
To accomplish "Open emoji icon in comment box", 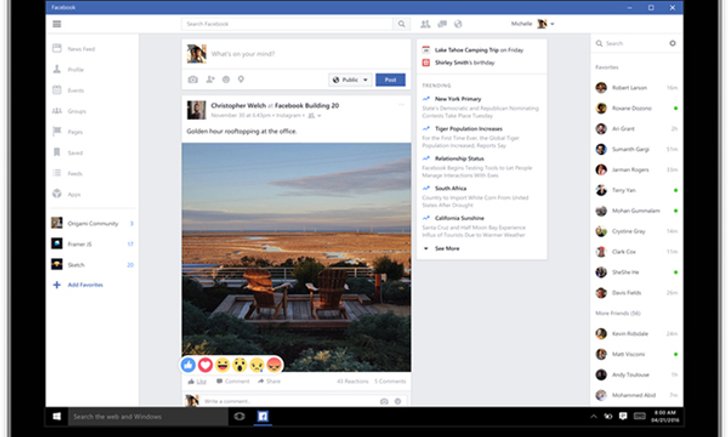I will [x=398, y=401].
